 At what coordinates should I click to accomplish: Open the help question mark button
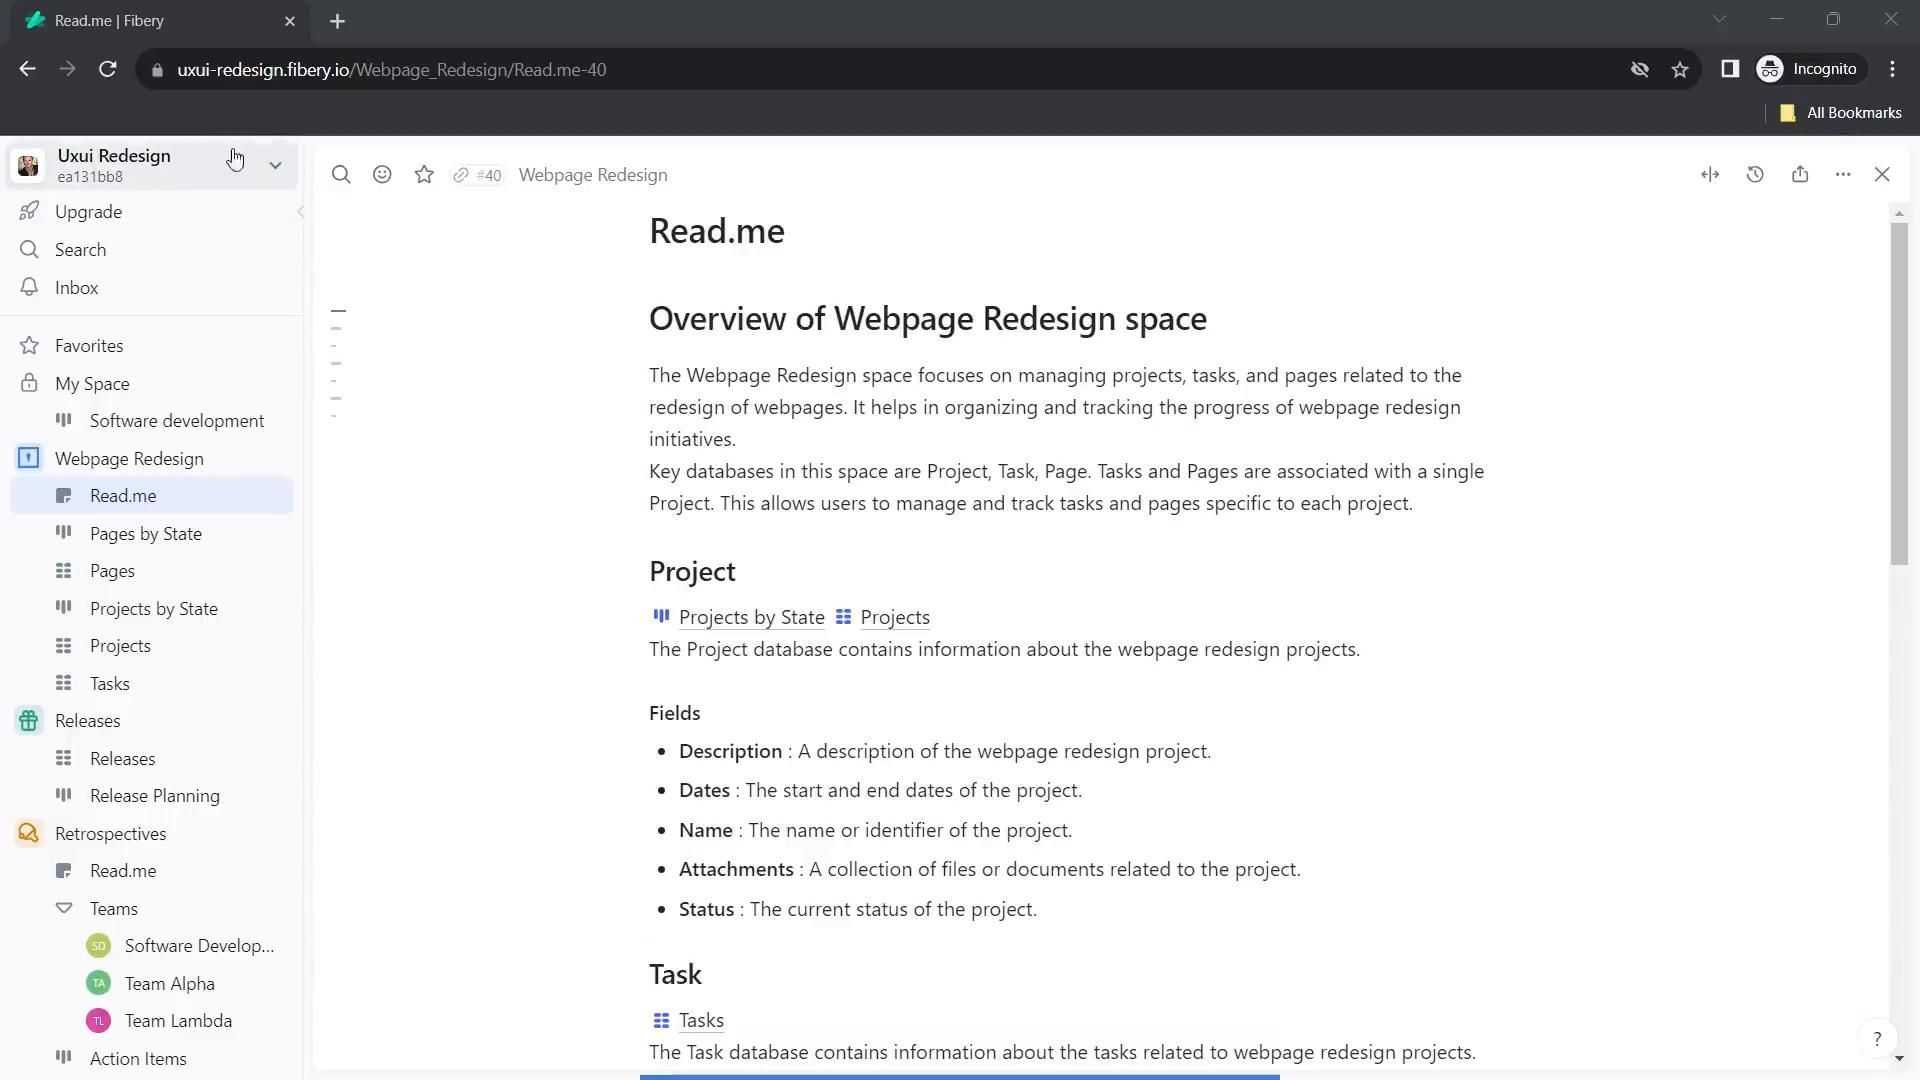[1877, 1039]
